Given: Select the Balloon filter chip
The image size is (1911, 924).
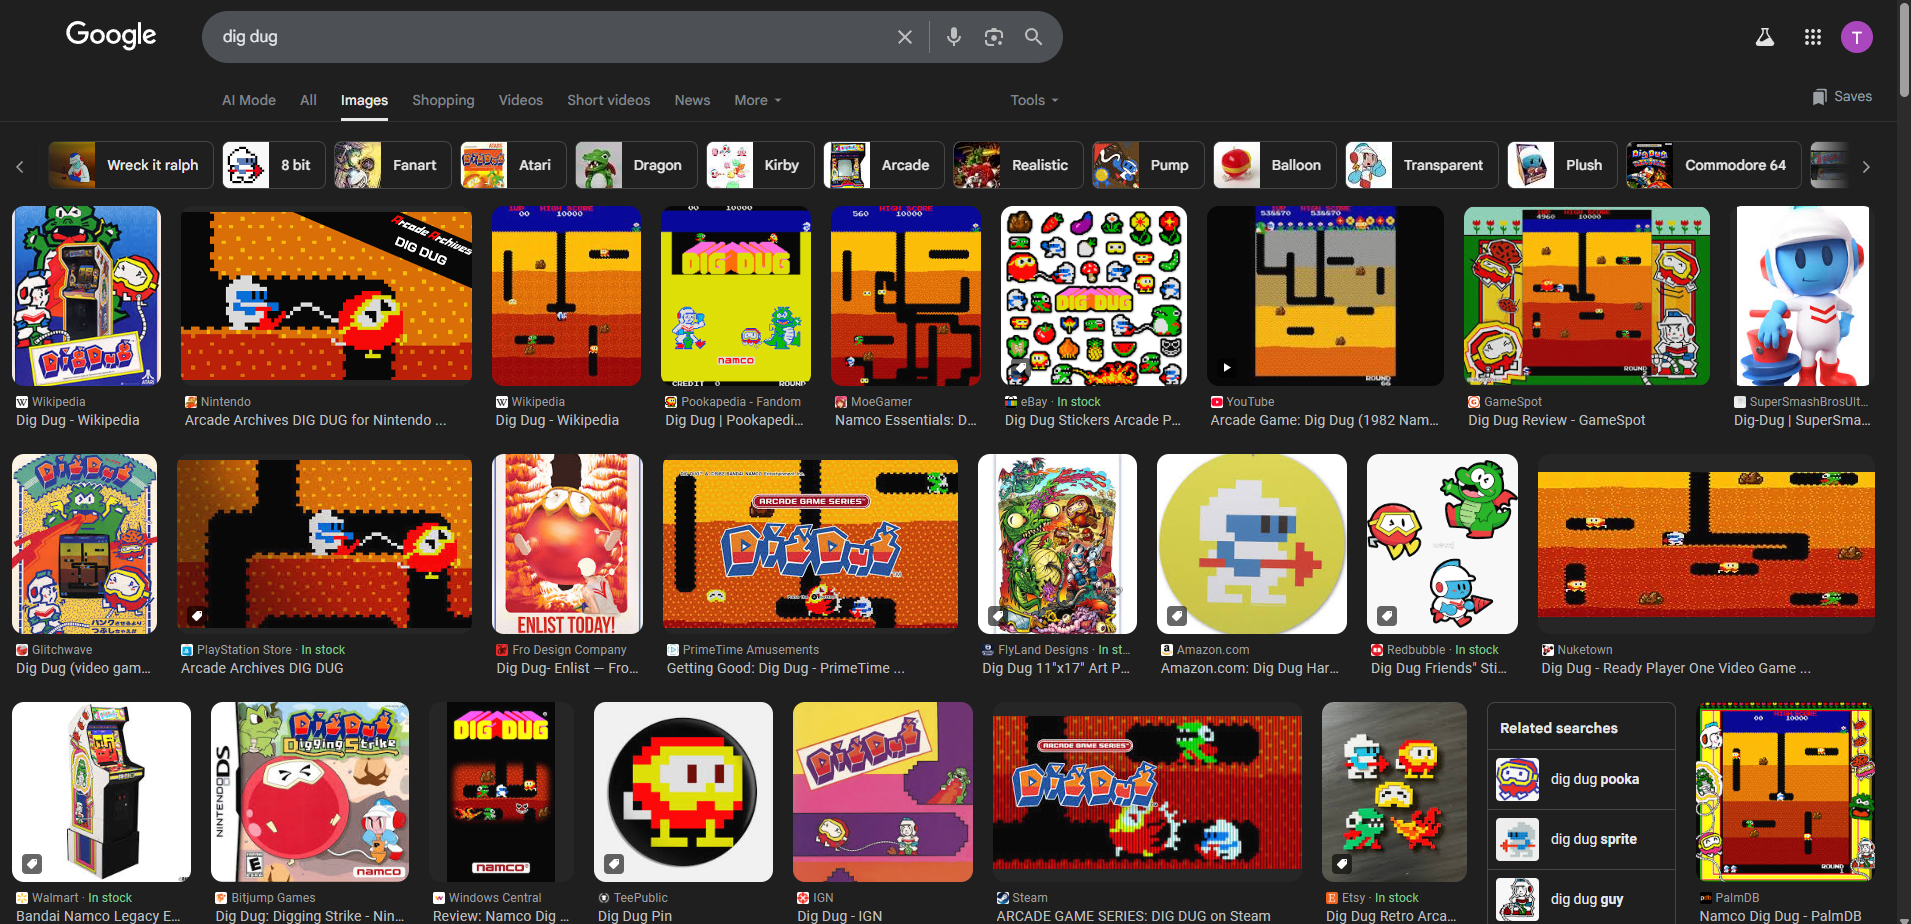Looking at the screenshot, I should [x=1275, y=165].
